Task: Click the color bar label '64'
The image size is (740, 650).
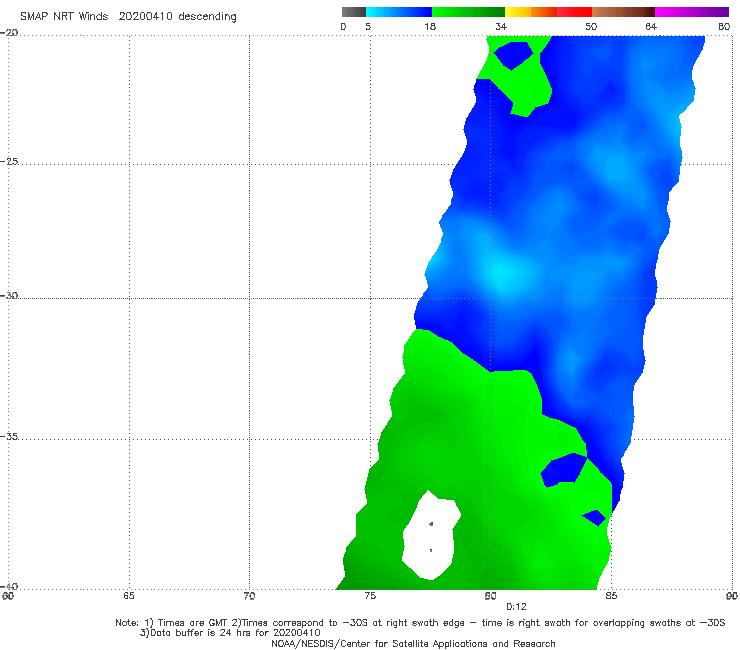Action: (x=651, y=26)
